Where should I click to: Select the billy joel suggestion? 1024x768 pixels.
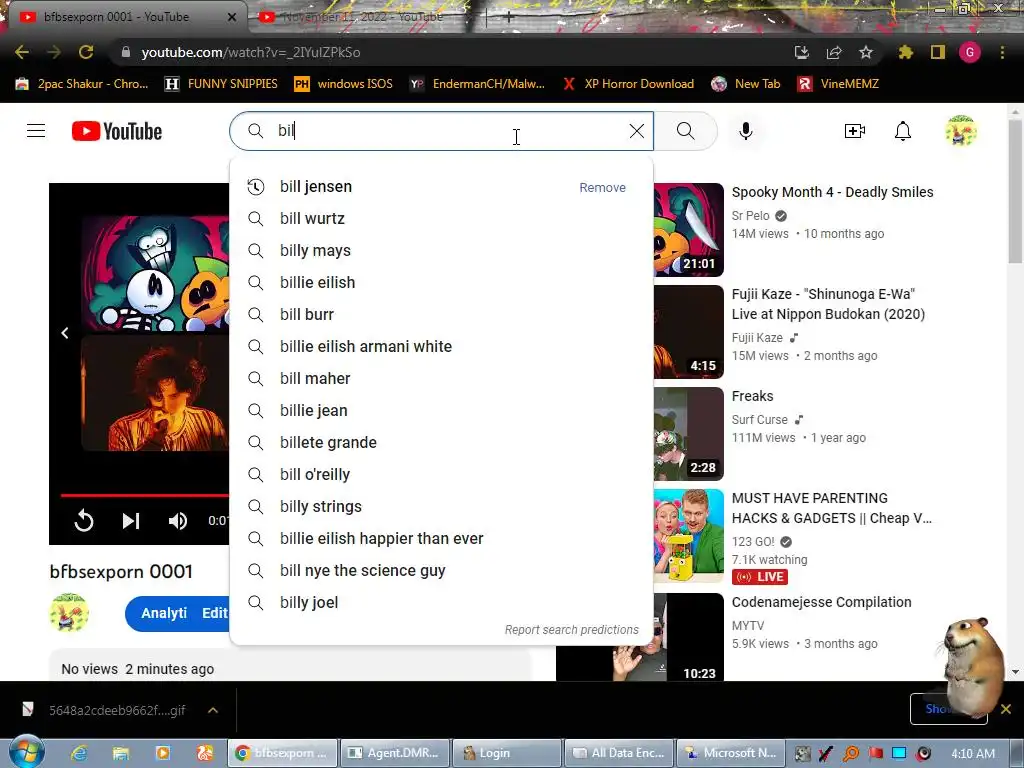tap(441, 603)
